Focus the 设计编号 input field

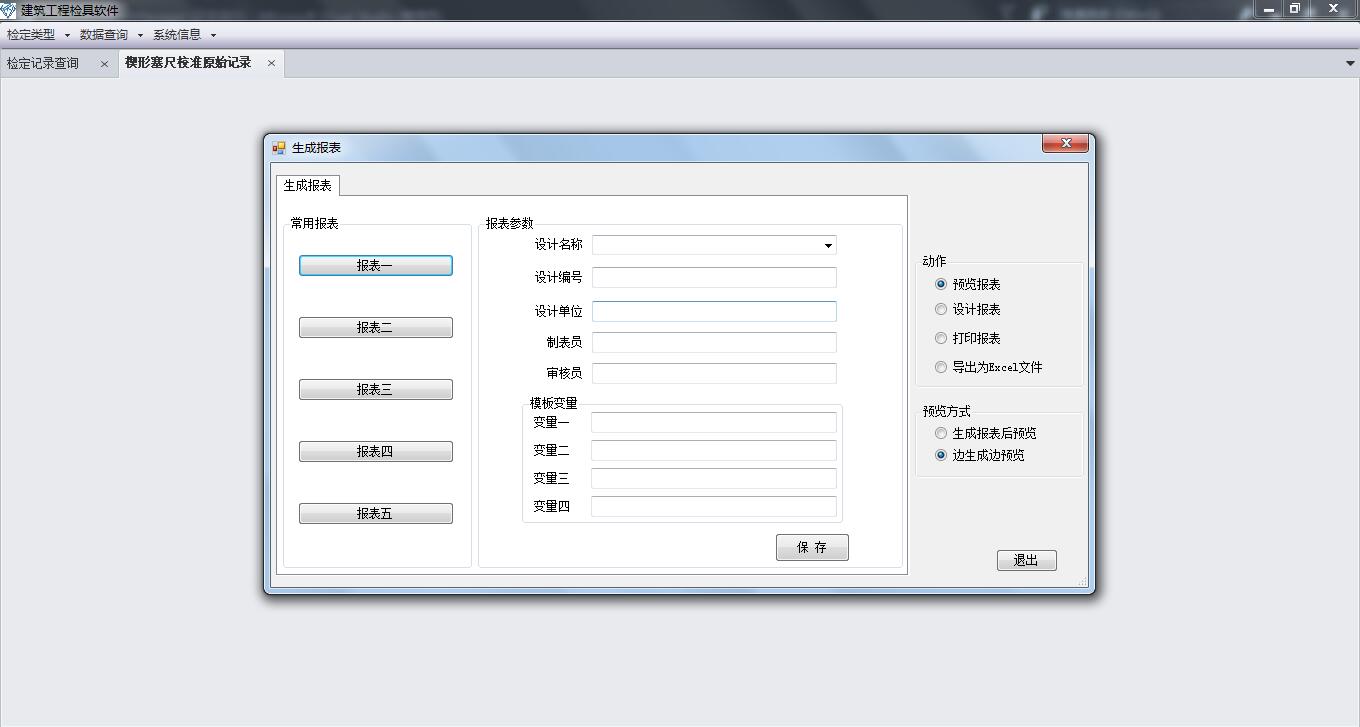click(714, 278)
